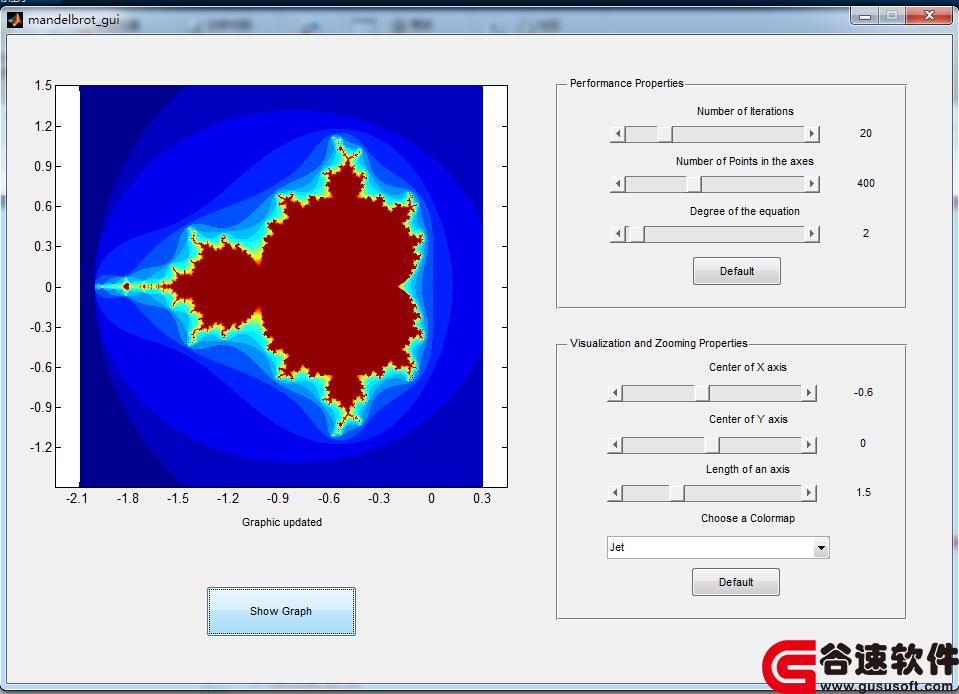Click the 'Performance Properties' panel title
Screen dimensions: 959x694
626,83
